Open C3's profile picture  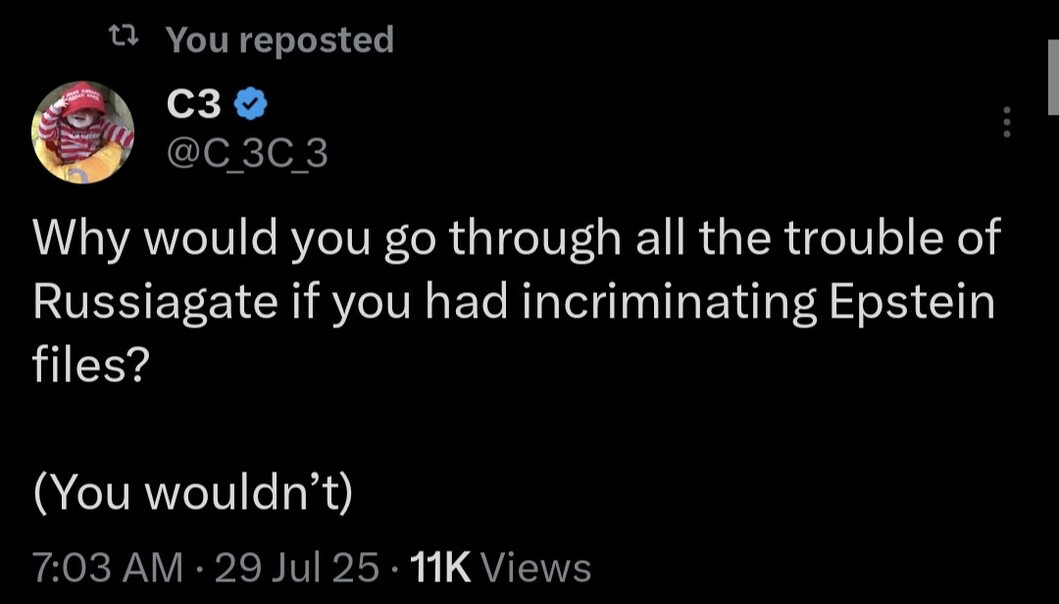(x=83, y=132)
